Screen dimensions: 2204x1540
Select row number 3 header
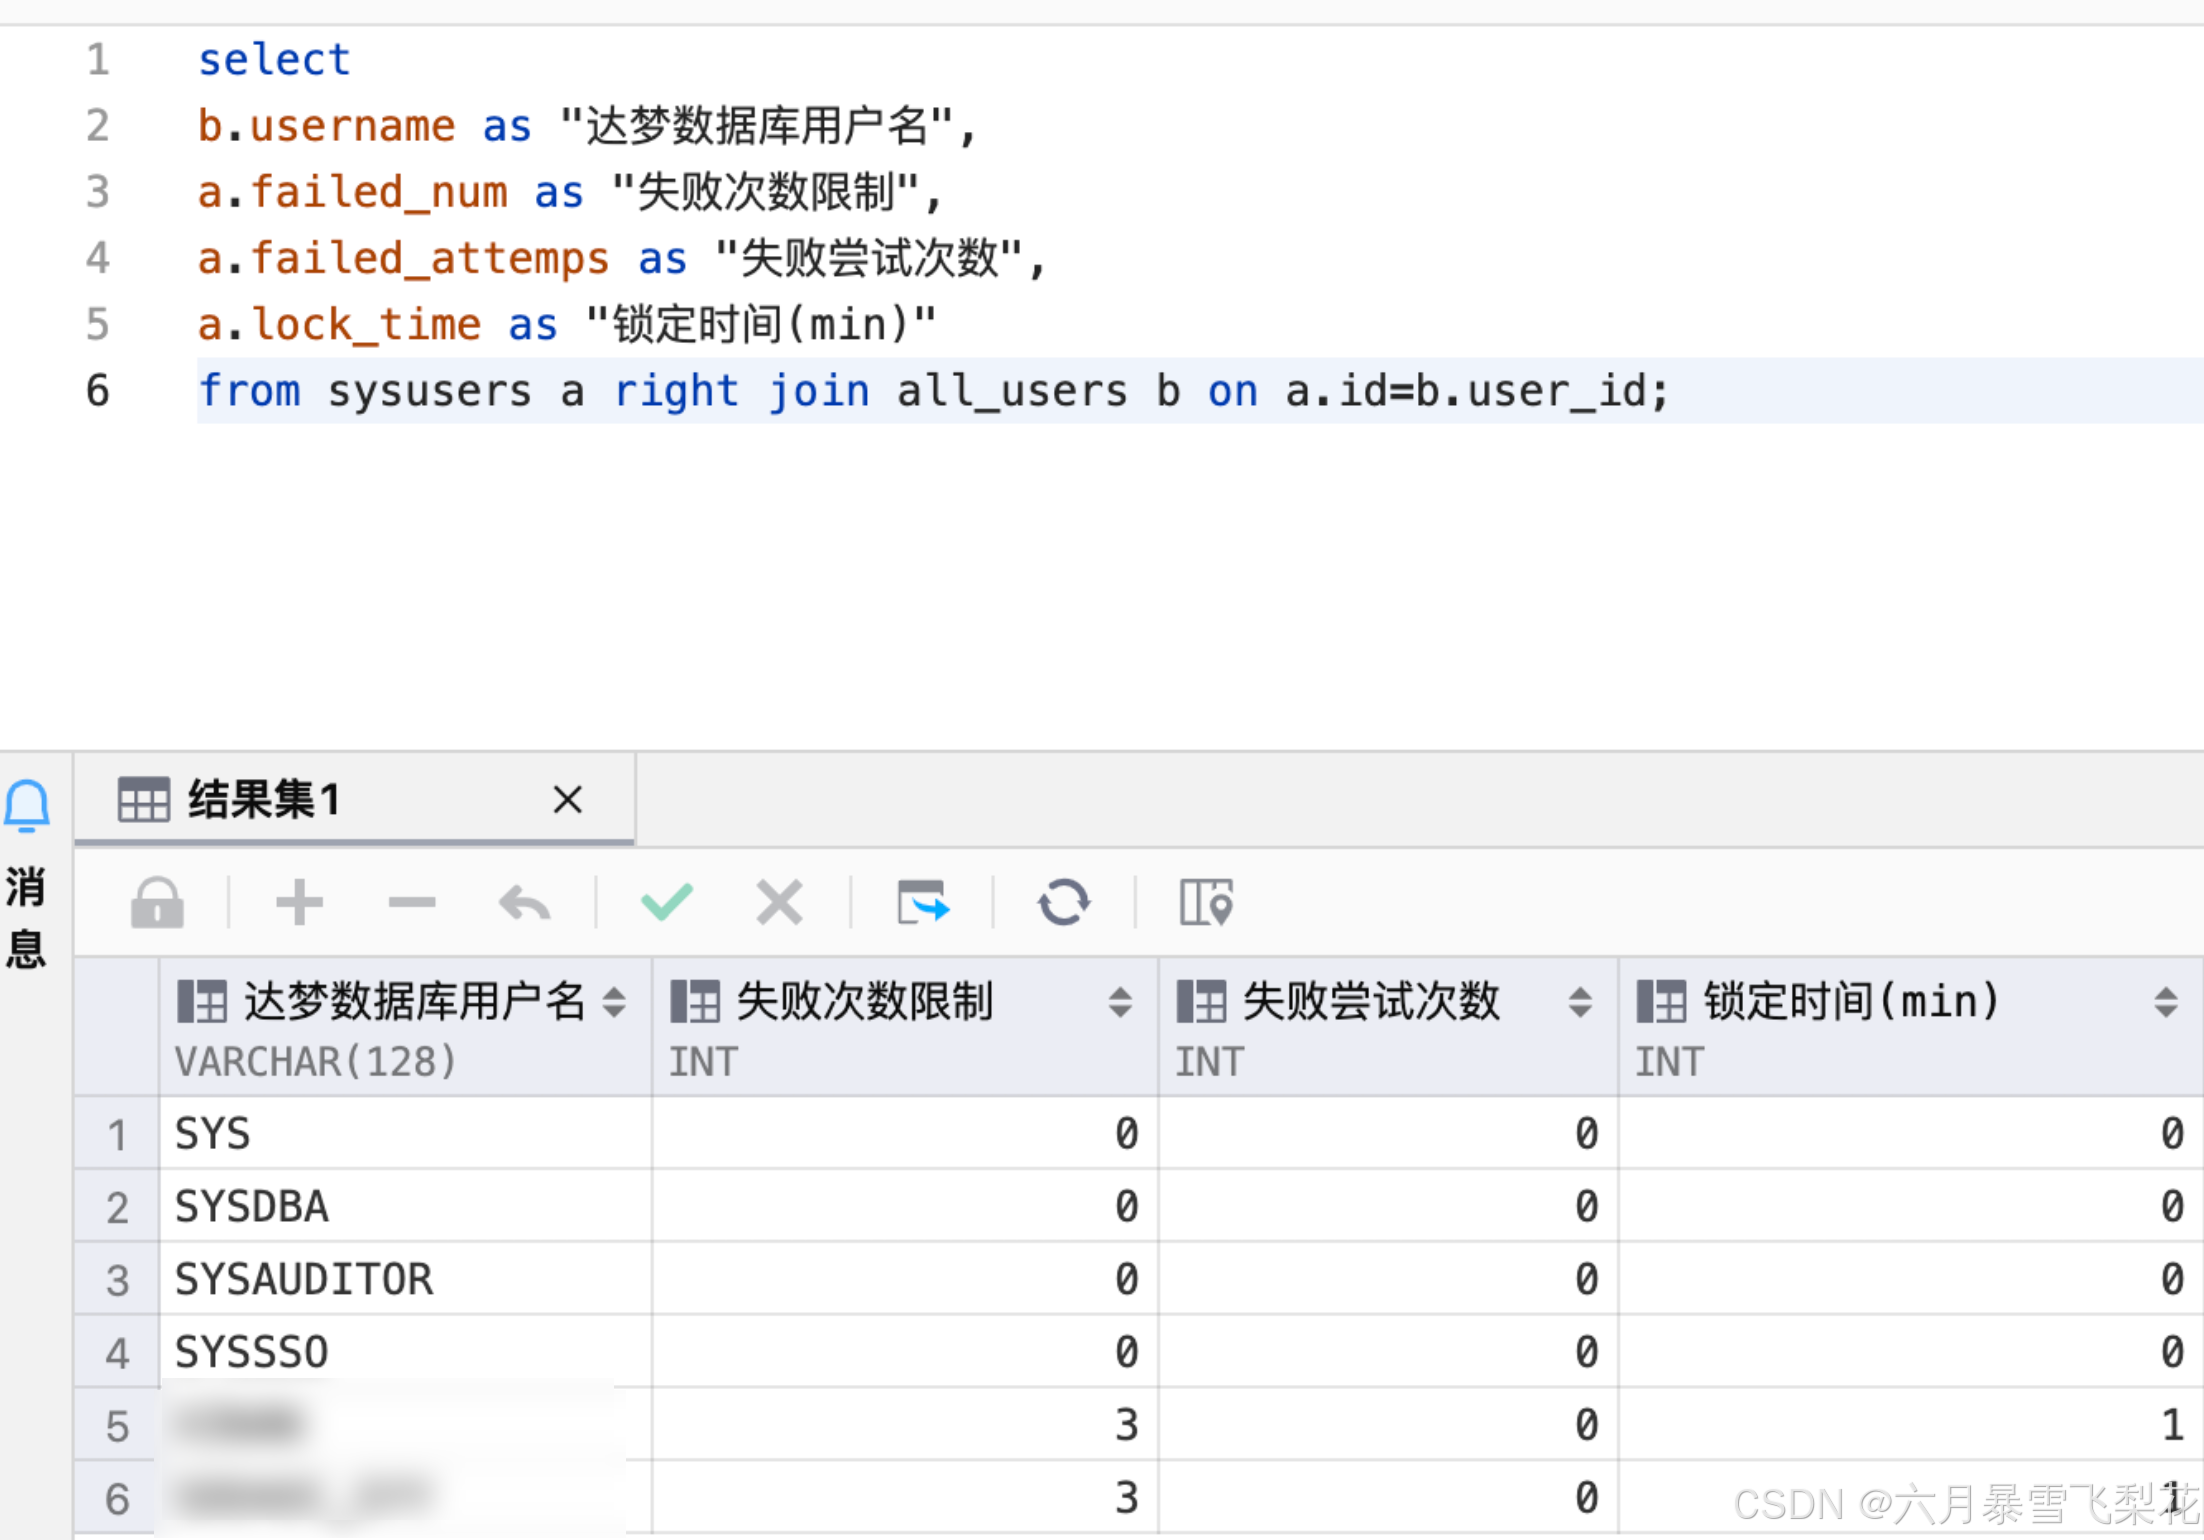click(117, 1280)
